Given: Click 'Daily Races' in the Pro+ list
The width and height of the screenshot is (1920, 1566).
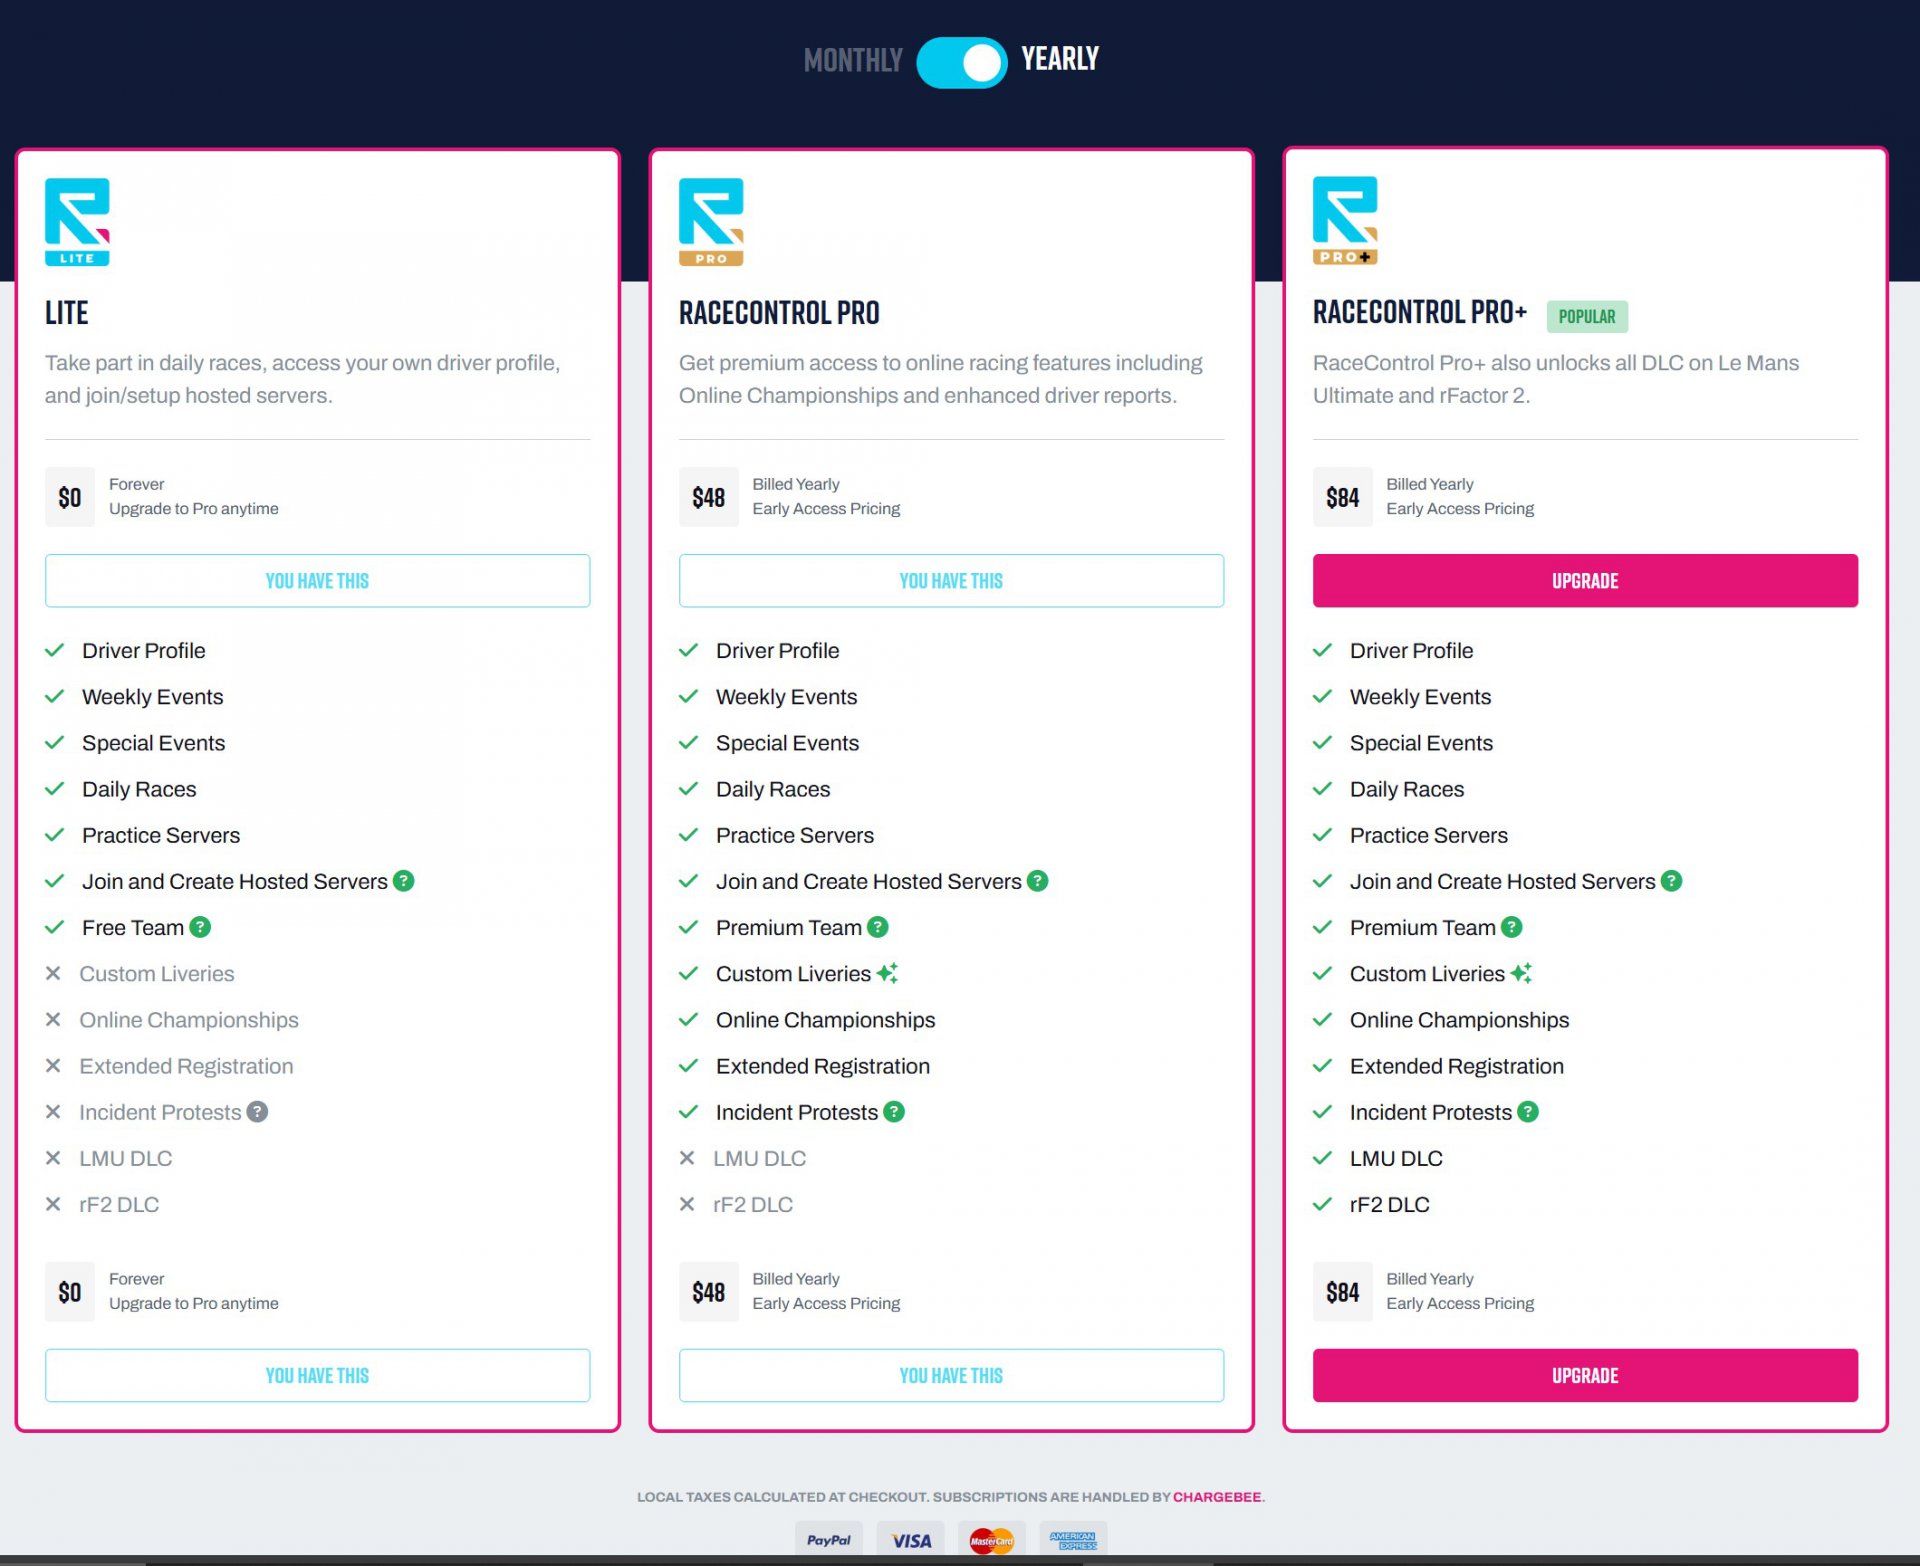Looking at the screenshot, I should tap(1407, 789).
